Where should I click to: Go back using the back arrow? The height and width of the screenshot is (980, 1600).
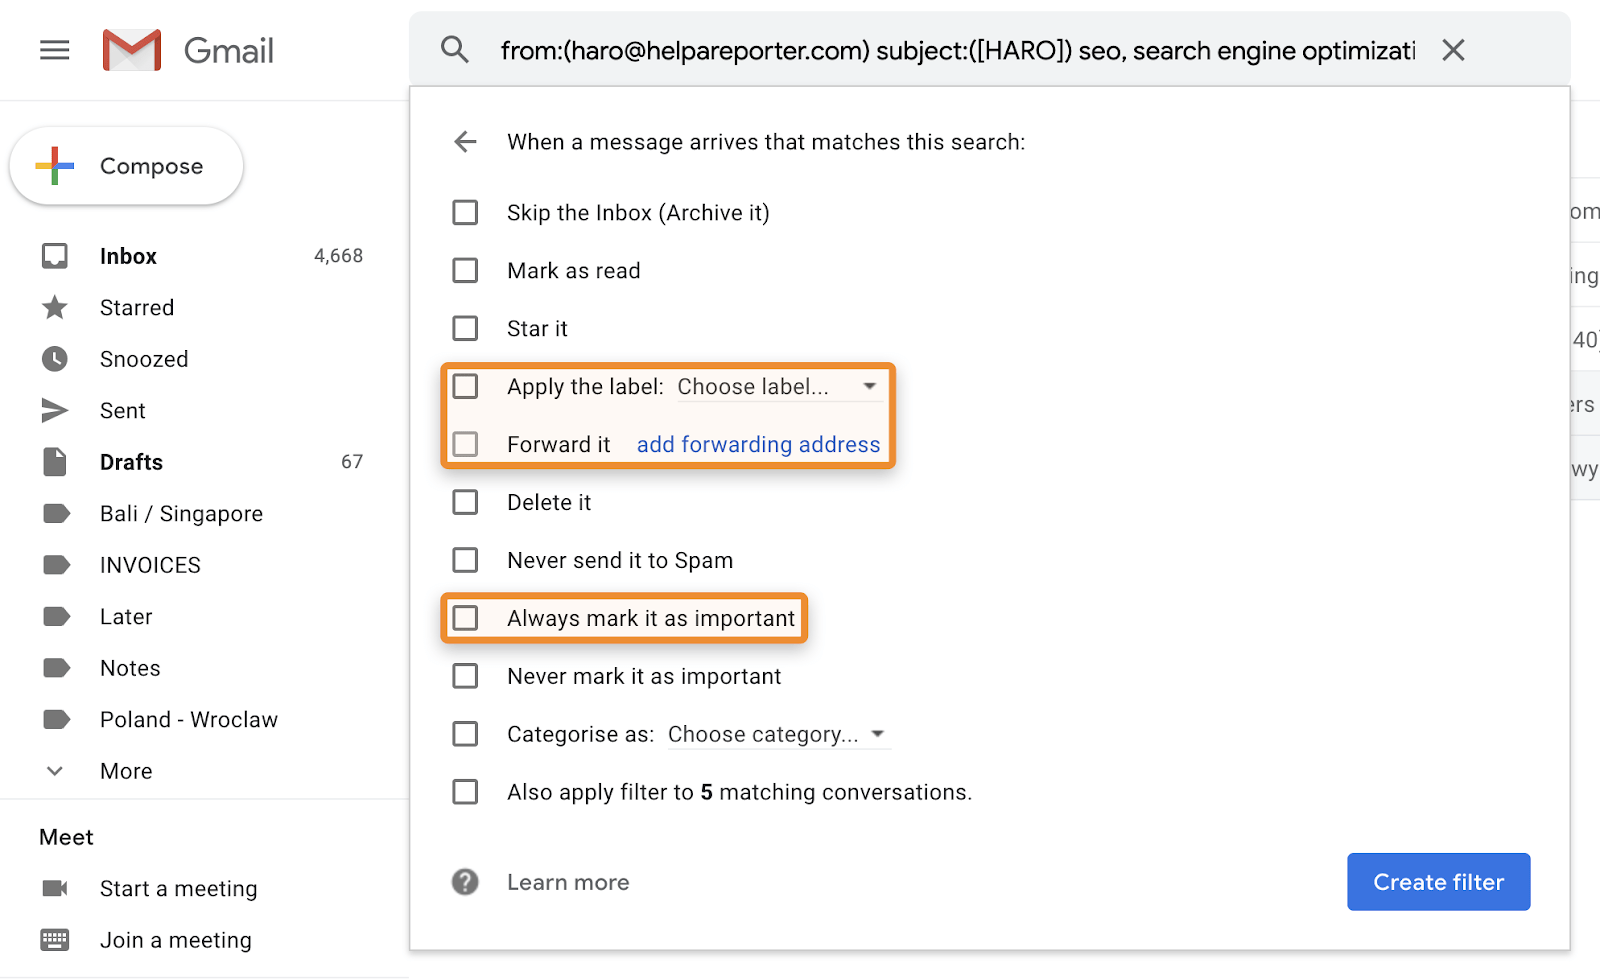[x=465, y=141]
